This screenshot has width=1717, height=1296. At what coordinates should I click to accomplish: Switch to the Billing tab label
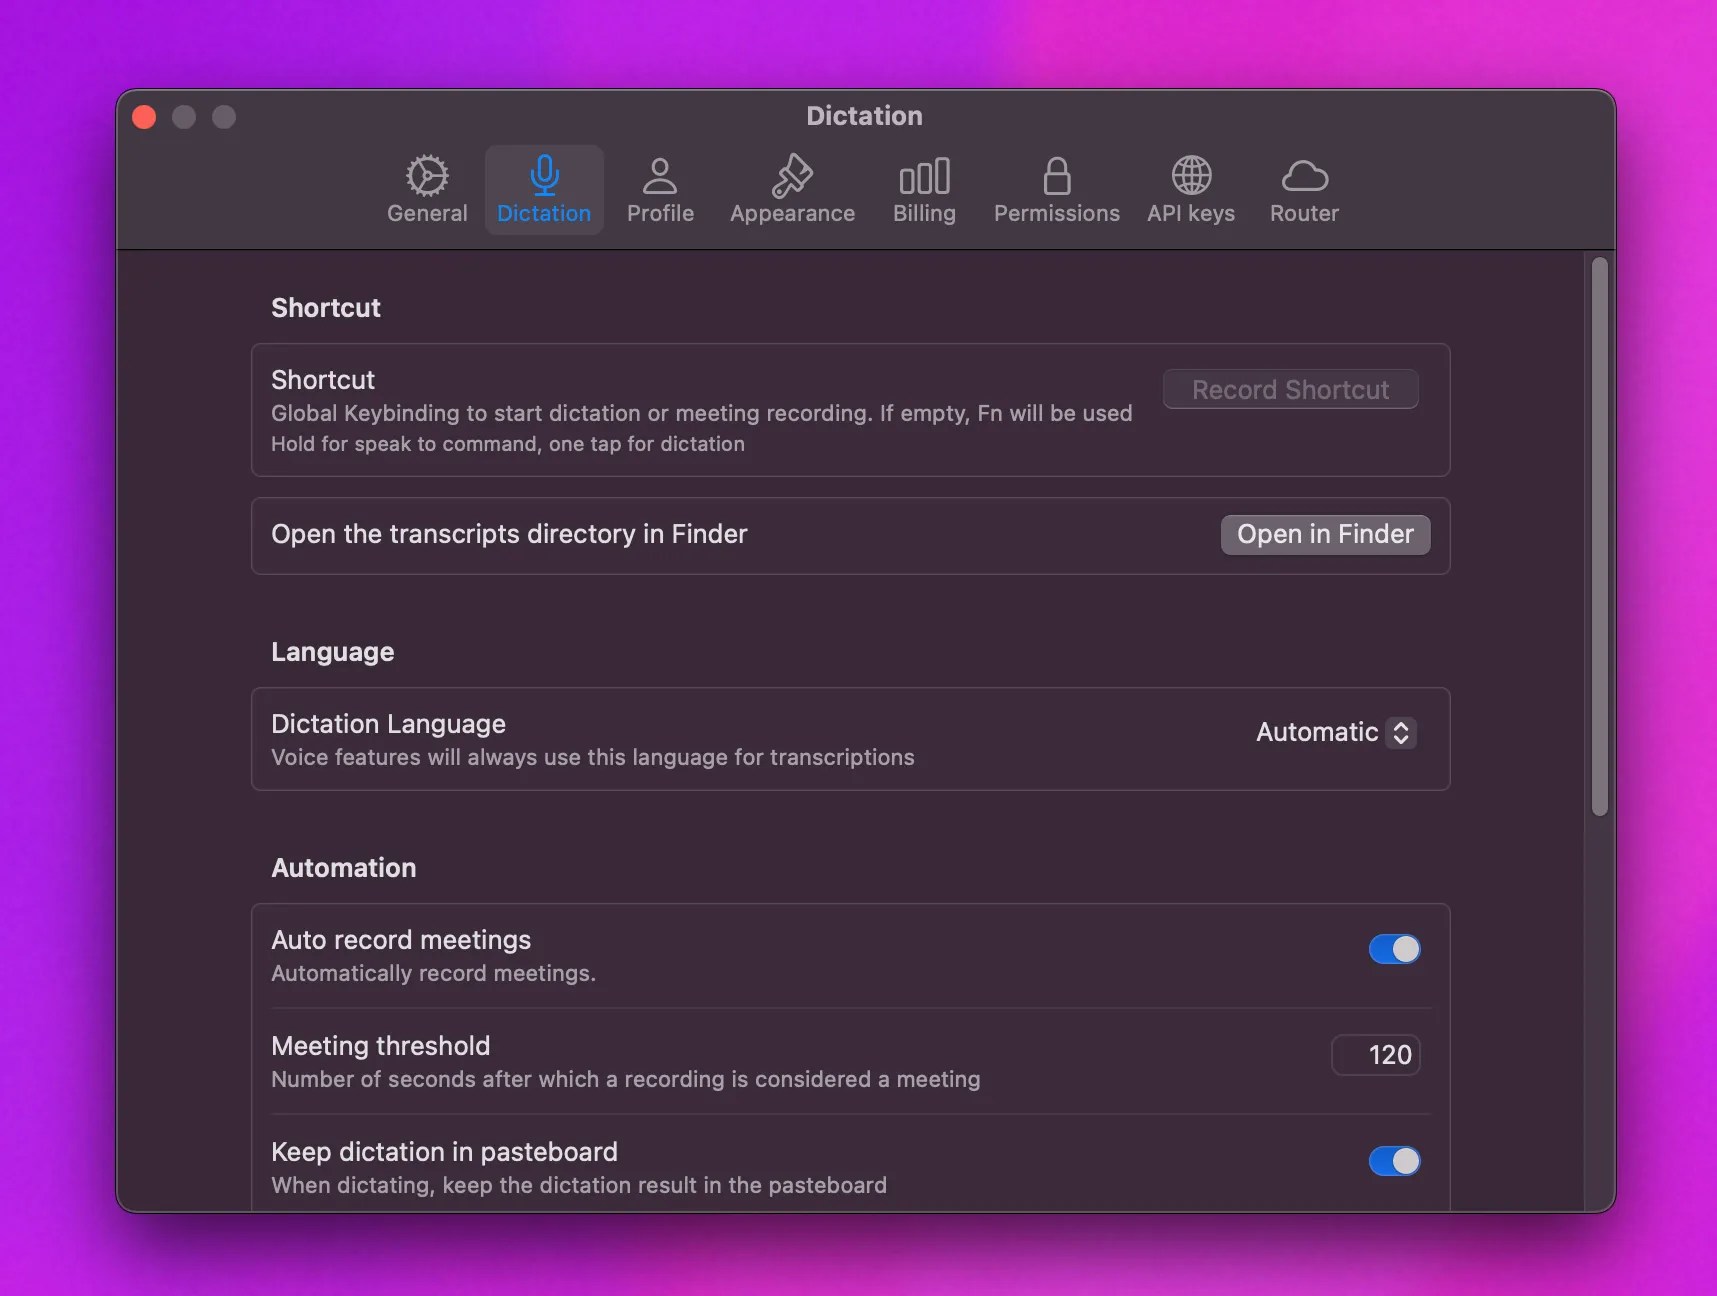pyautogui.click(x=924, y=214)
